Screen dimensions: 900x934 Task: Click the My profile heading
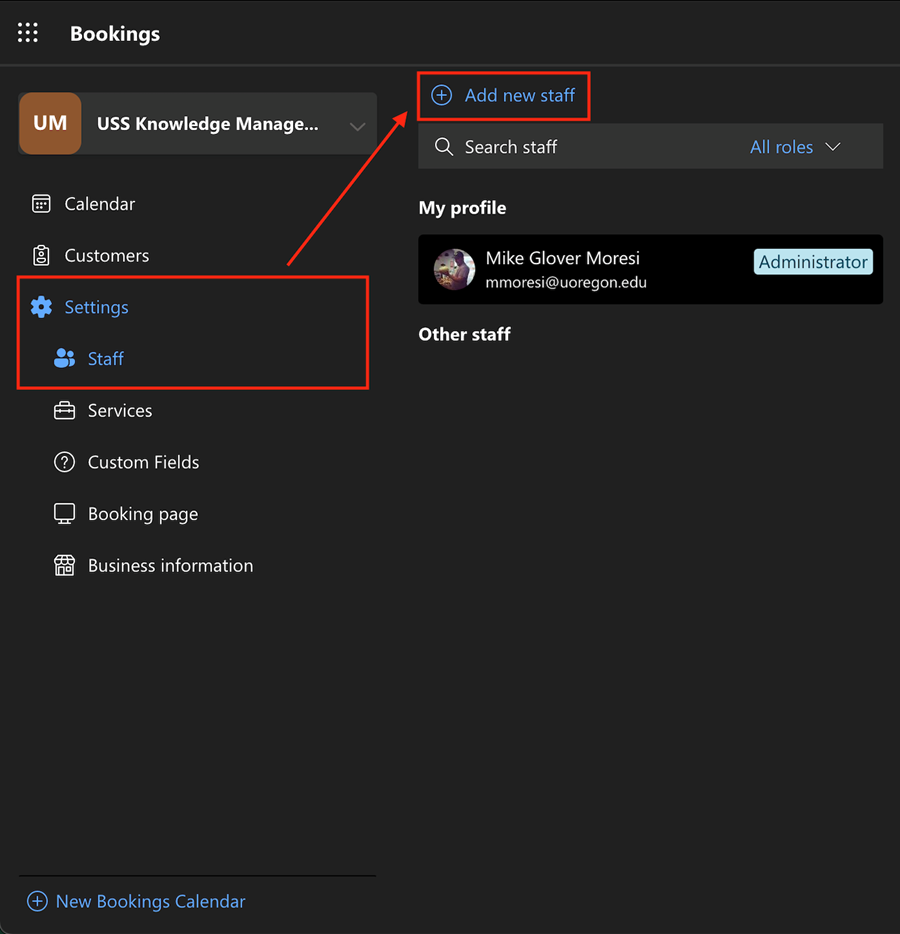pos(462,208)
